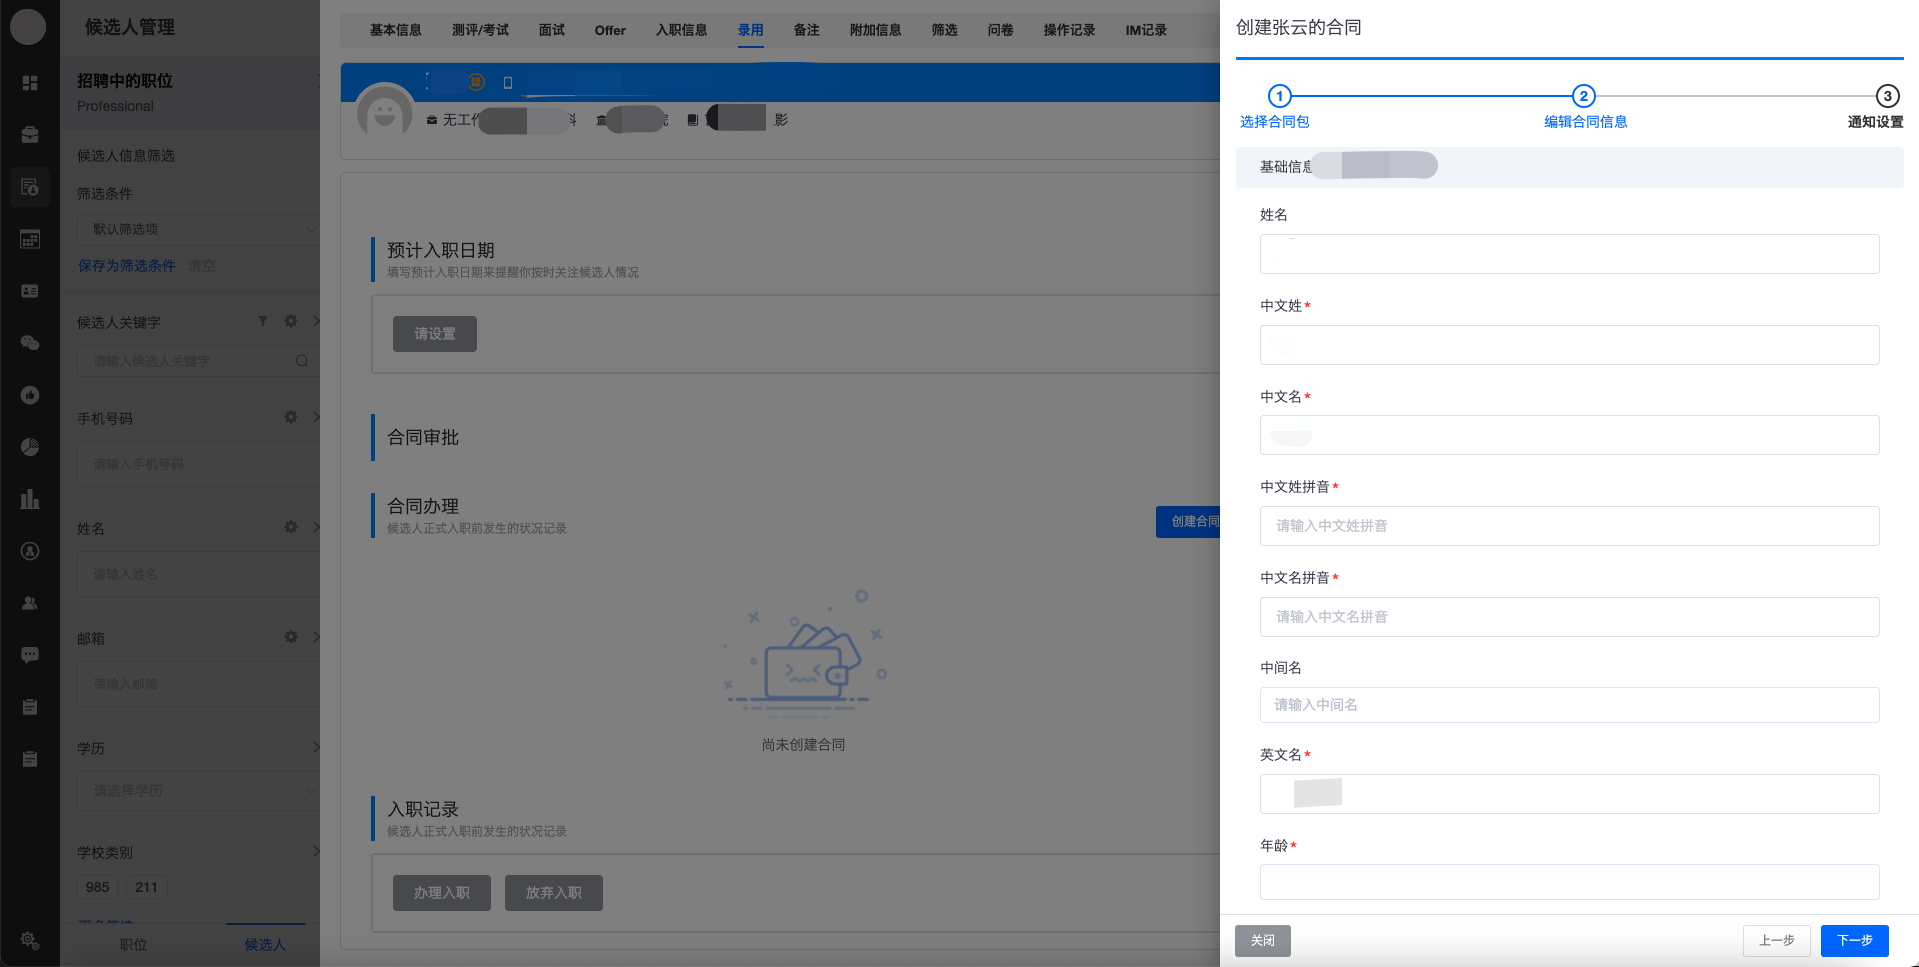Click the funnel icon beside 候选人关键字
This screenshot has height=967, width=1919.
pyautogui.click(x=263, y=321)
